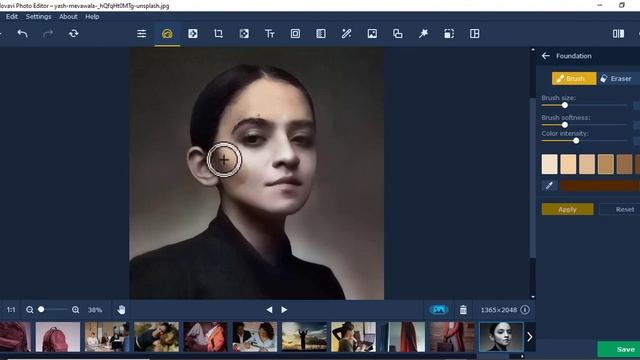Open the layout grid tool icon
Viewport: 640px width, 360px height.
click(474, 33)
